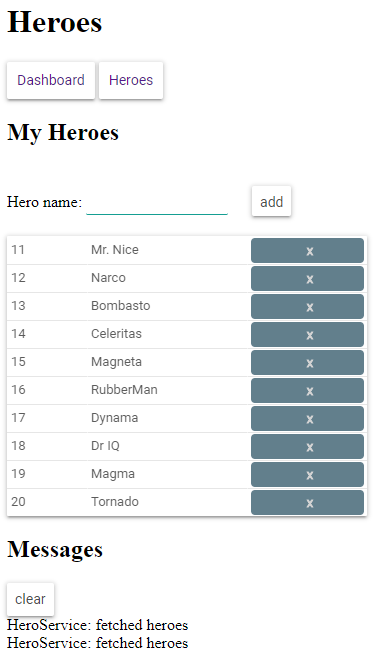The height and width of the screenshot is (662, 383).
Task: Go to the Heroes navigation link
Action: click(x=131, y=80)
